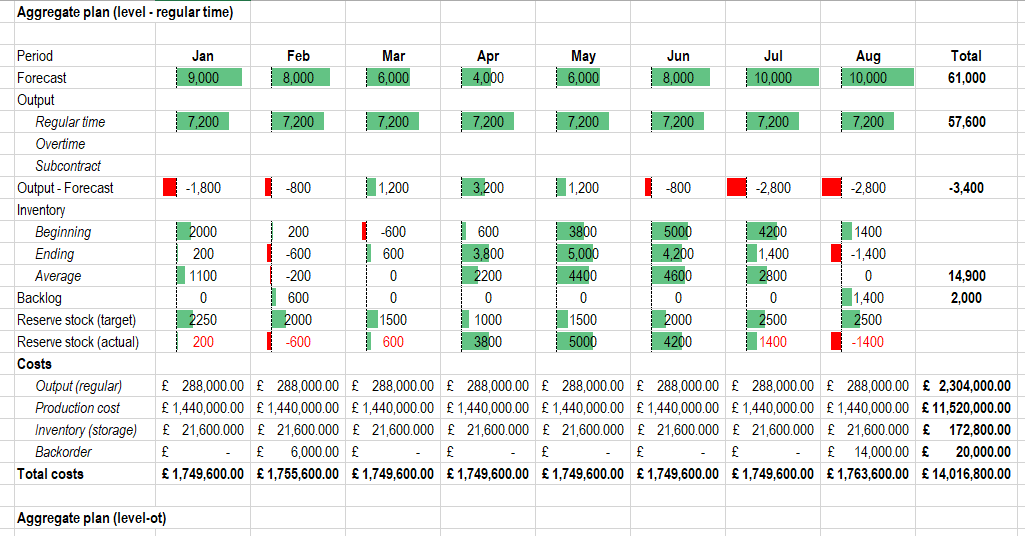
Task: Select the Apr forecast value 4,000
Action: point(488,78)
